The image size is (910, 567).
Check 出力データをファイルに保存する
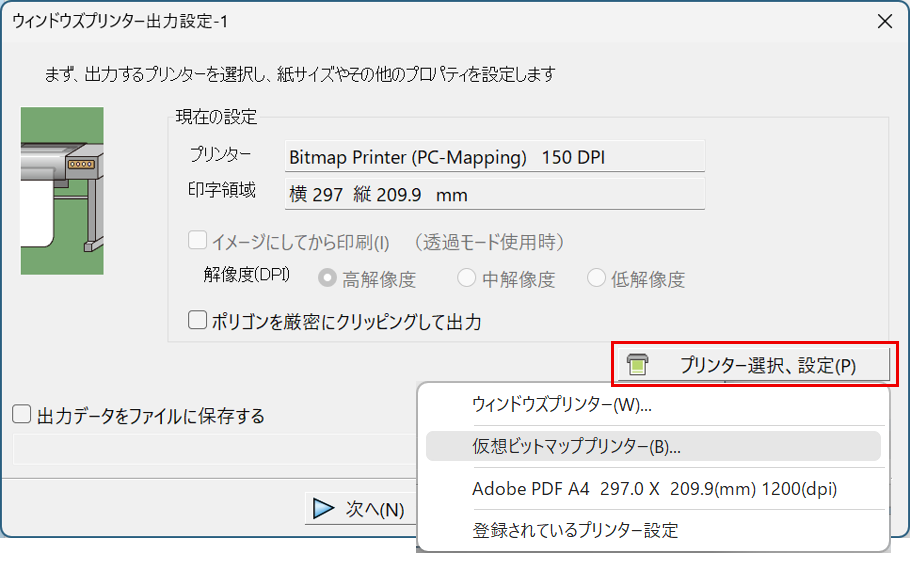point(22,415)
